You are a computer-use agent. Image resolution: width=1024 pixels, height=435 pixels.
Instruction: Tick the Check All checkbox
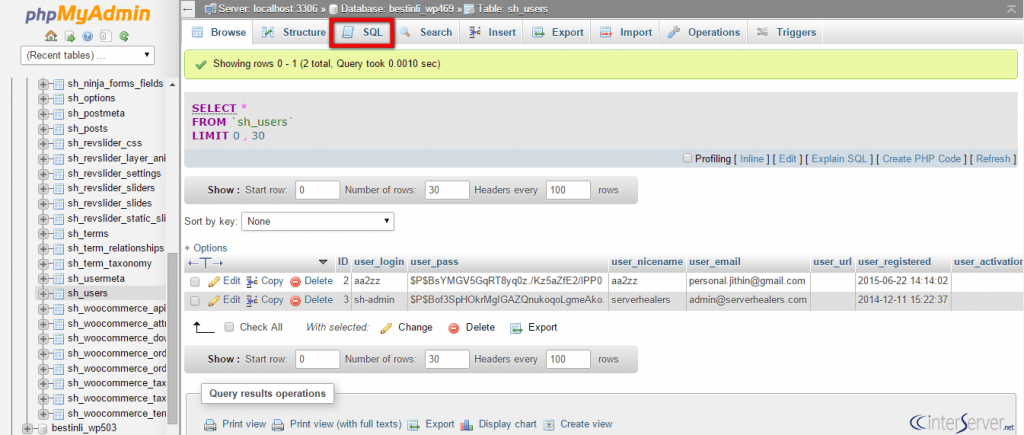tap(229, 327)
